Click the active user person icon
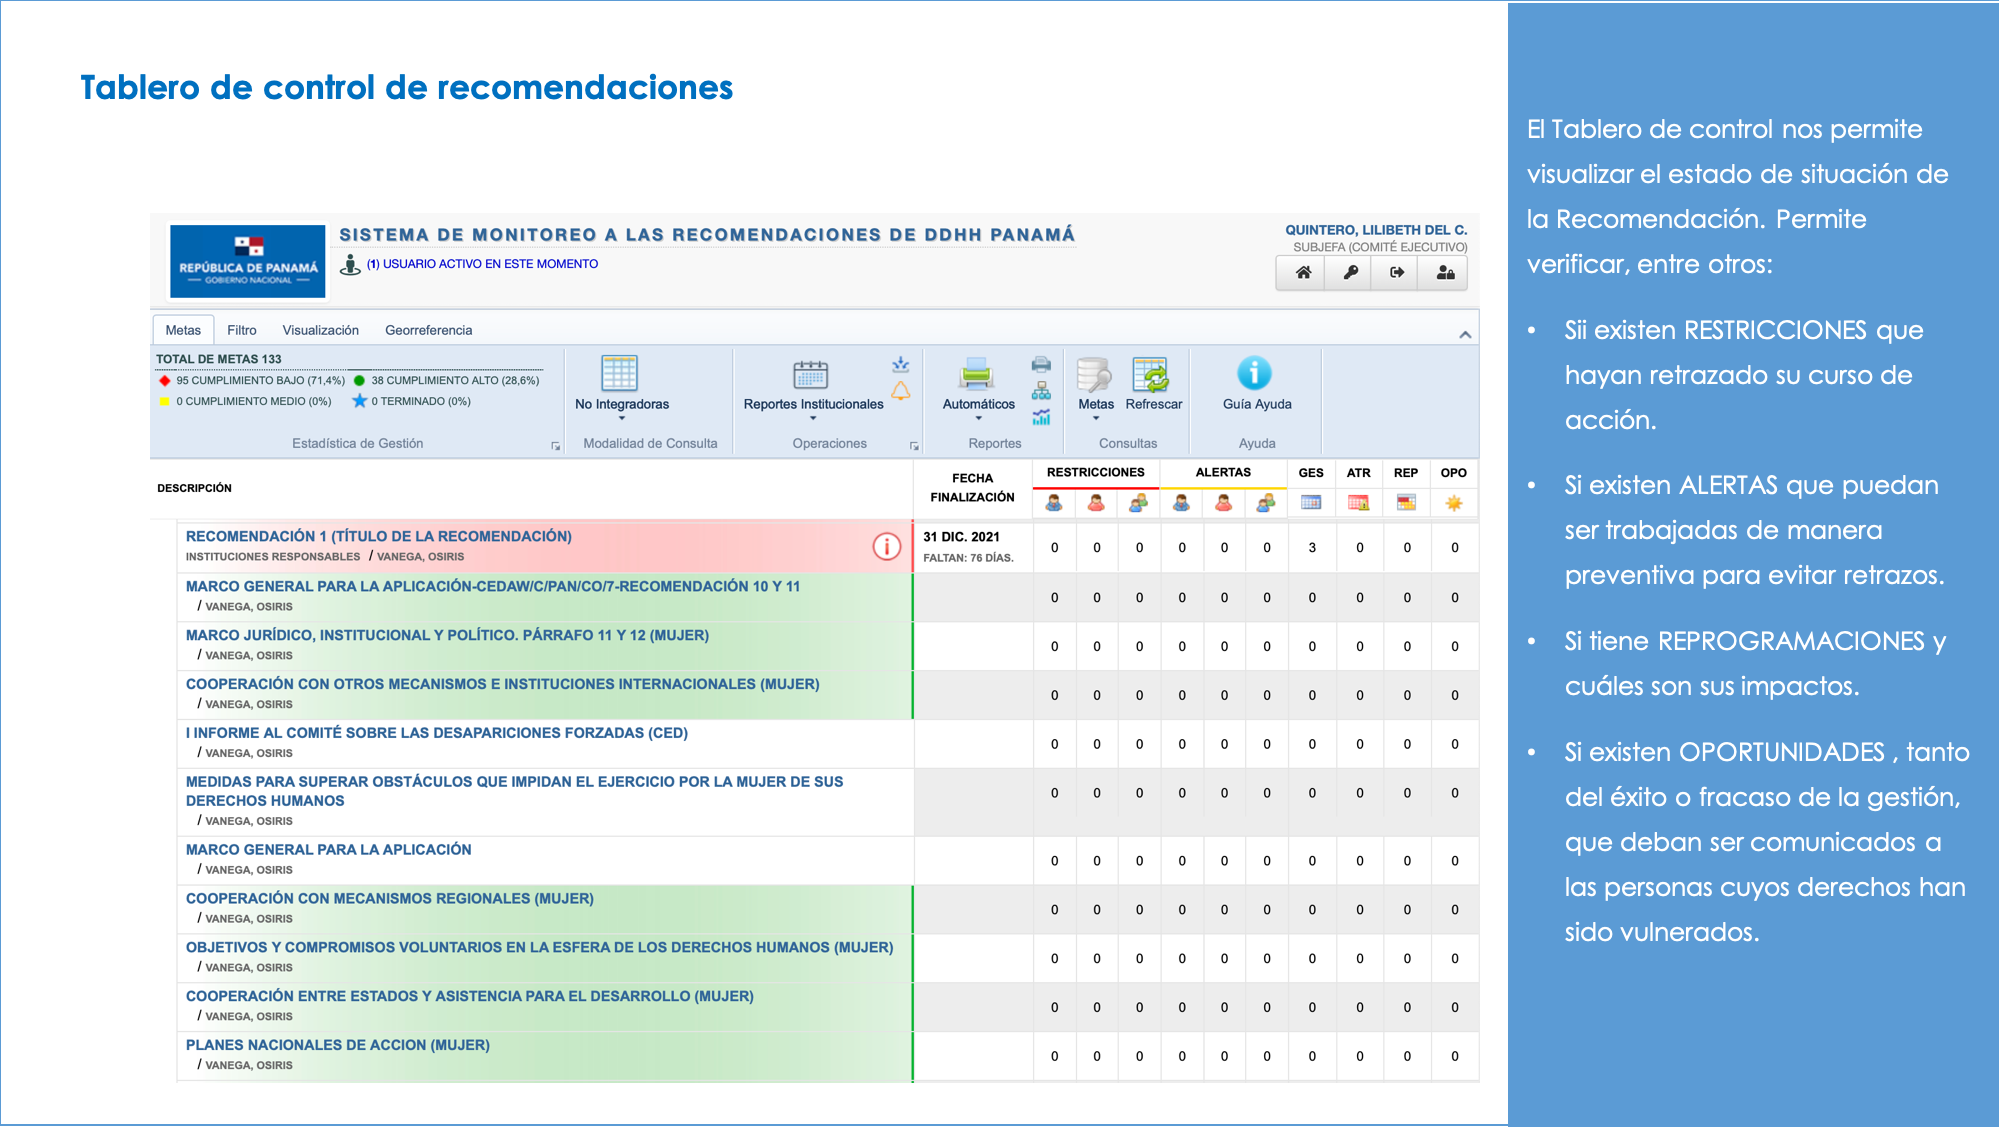Viewport: 1999px width, 1127px height. click(x=350, y=265)
